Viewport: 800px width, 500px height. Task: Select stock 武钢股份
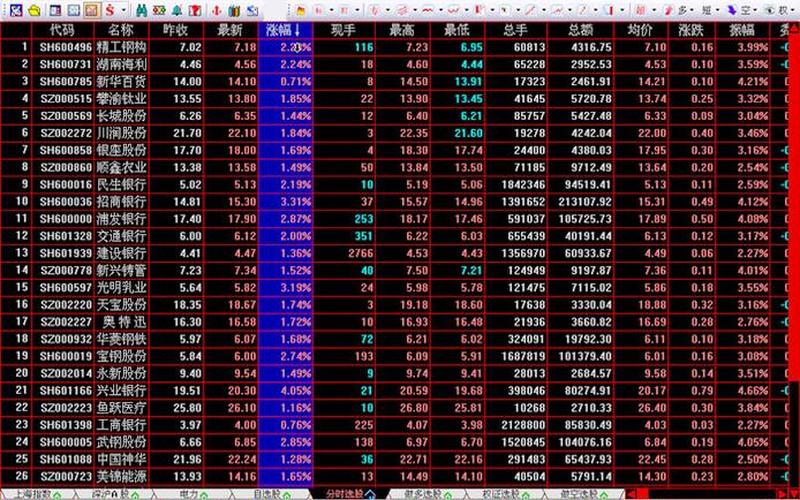click(x=121, y=442)
